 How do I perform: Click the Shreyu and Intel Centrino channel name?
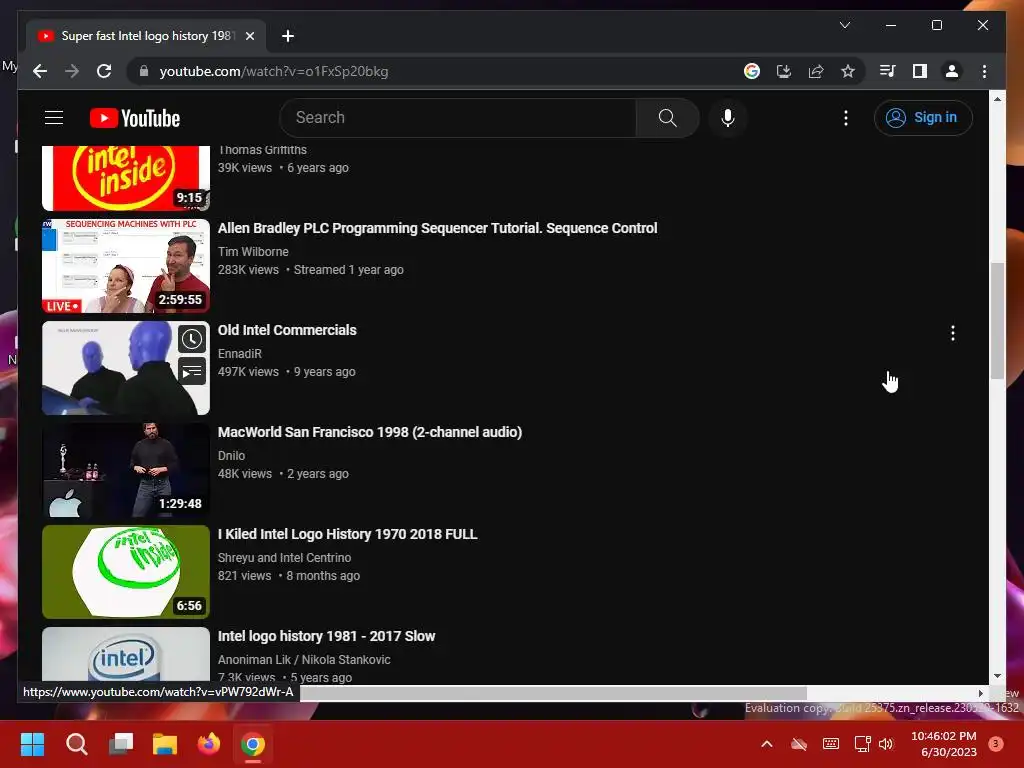pyautogui.click(x=284, y=557)
